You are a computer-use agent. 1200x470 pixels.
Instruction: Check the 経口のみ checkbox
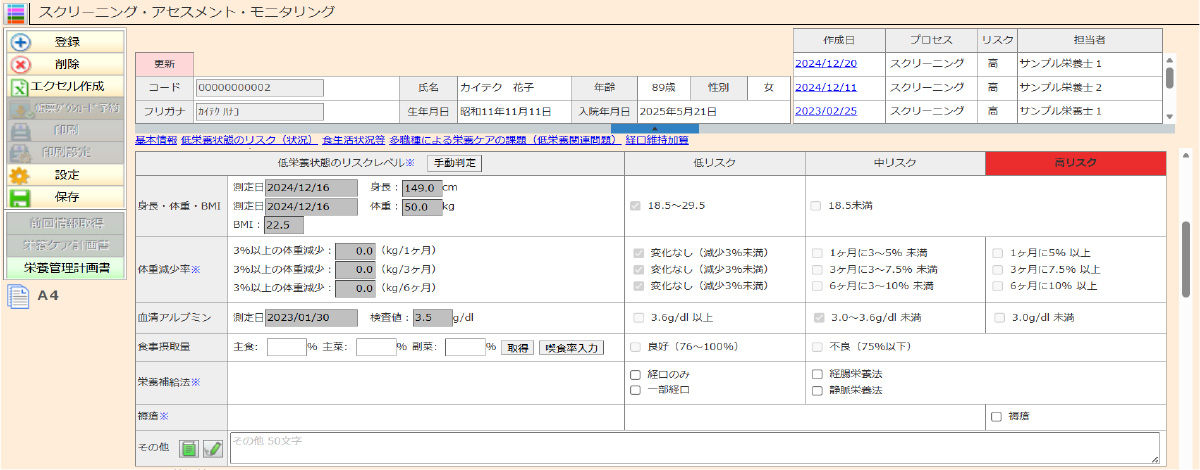click(635, 374)
